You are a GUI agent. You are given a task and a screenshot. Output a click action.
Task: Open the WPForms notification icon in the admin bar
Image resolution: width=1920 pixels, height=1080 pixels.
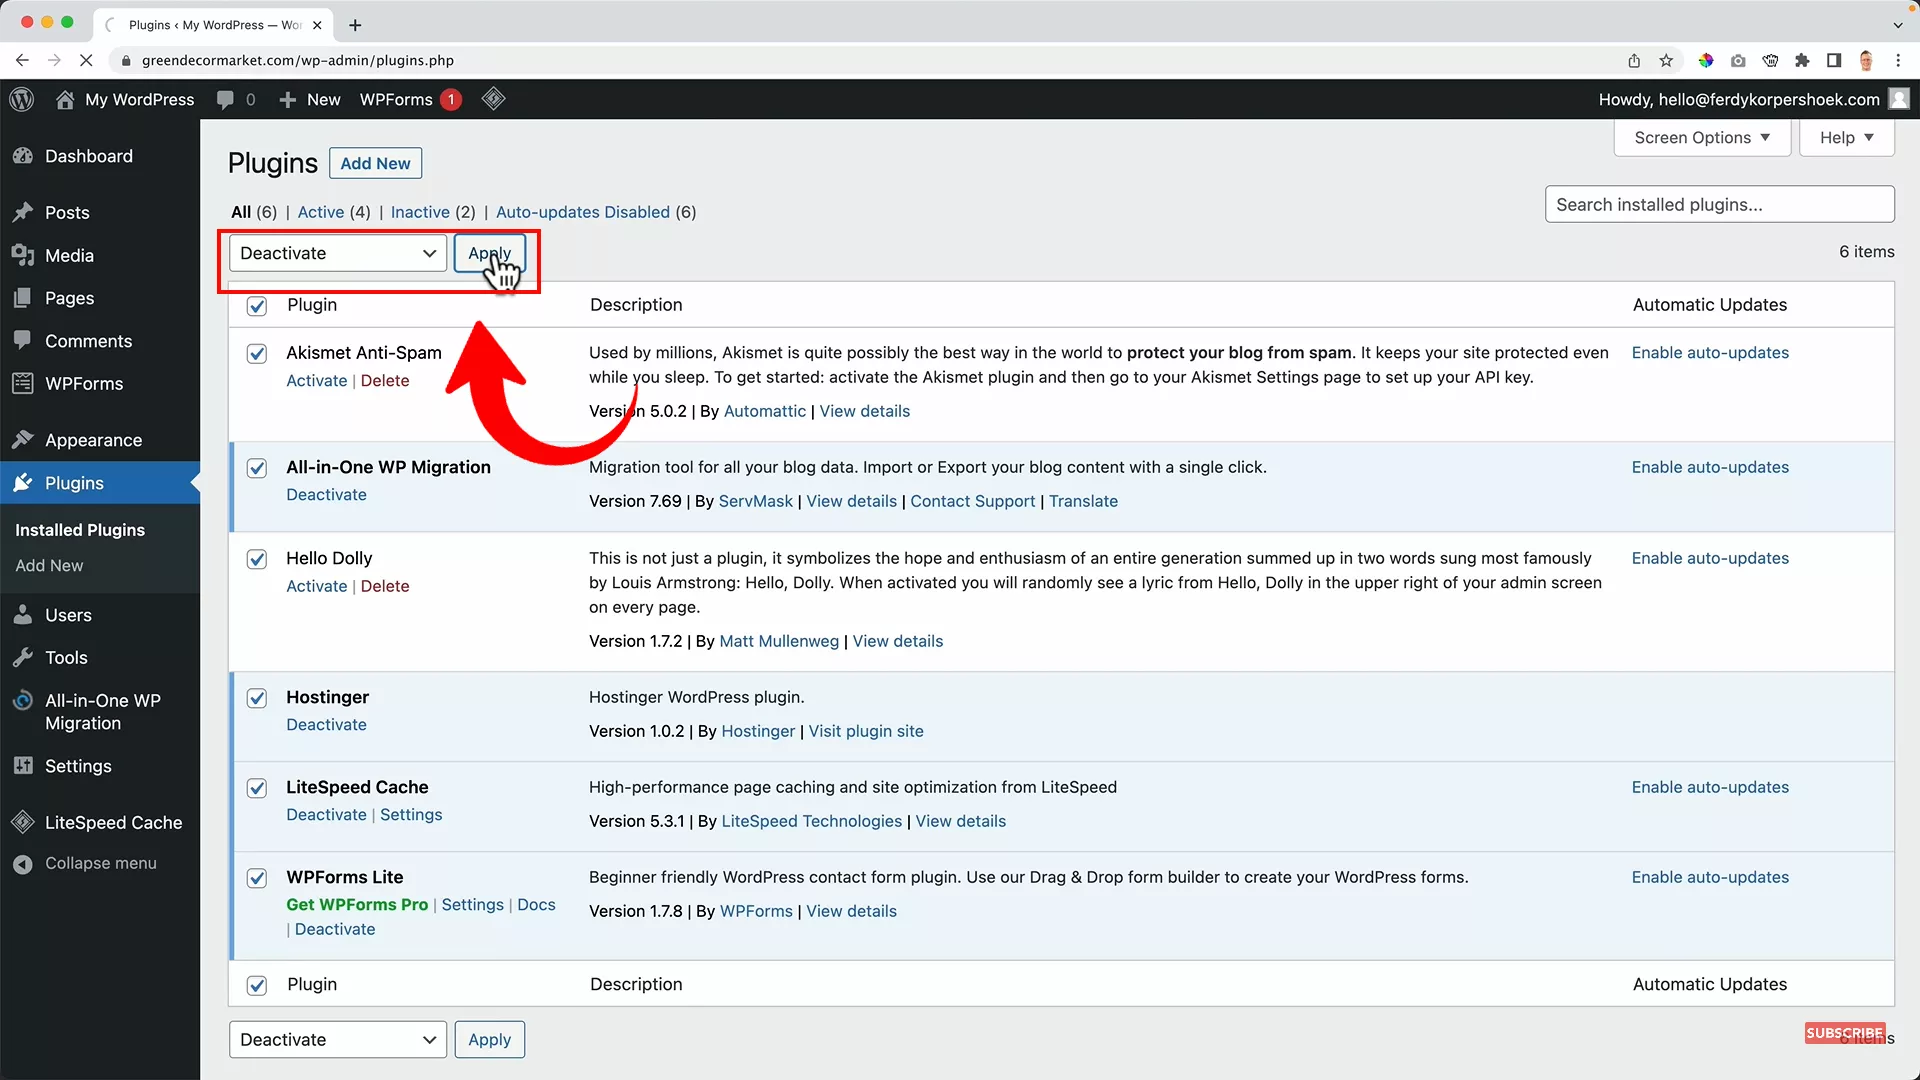coord(450,99)
